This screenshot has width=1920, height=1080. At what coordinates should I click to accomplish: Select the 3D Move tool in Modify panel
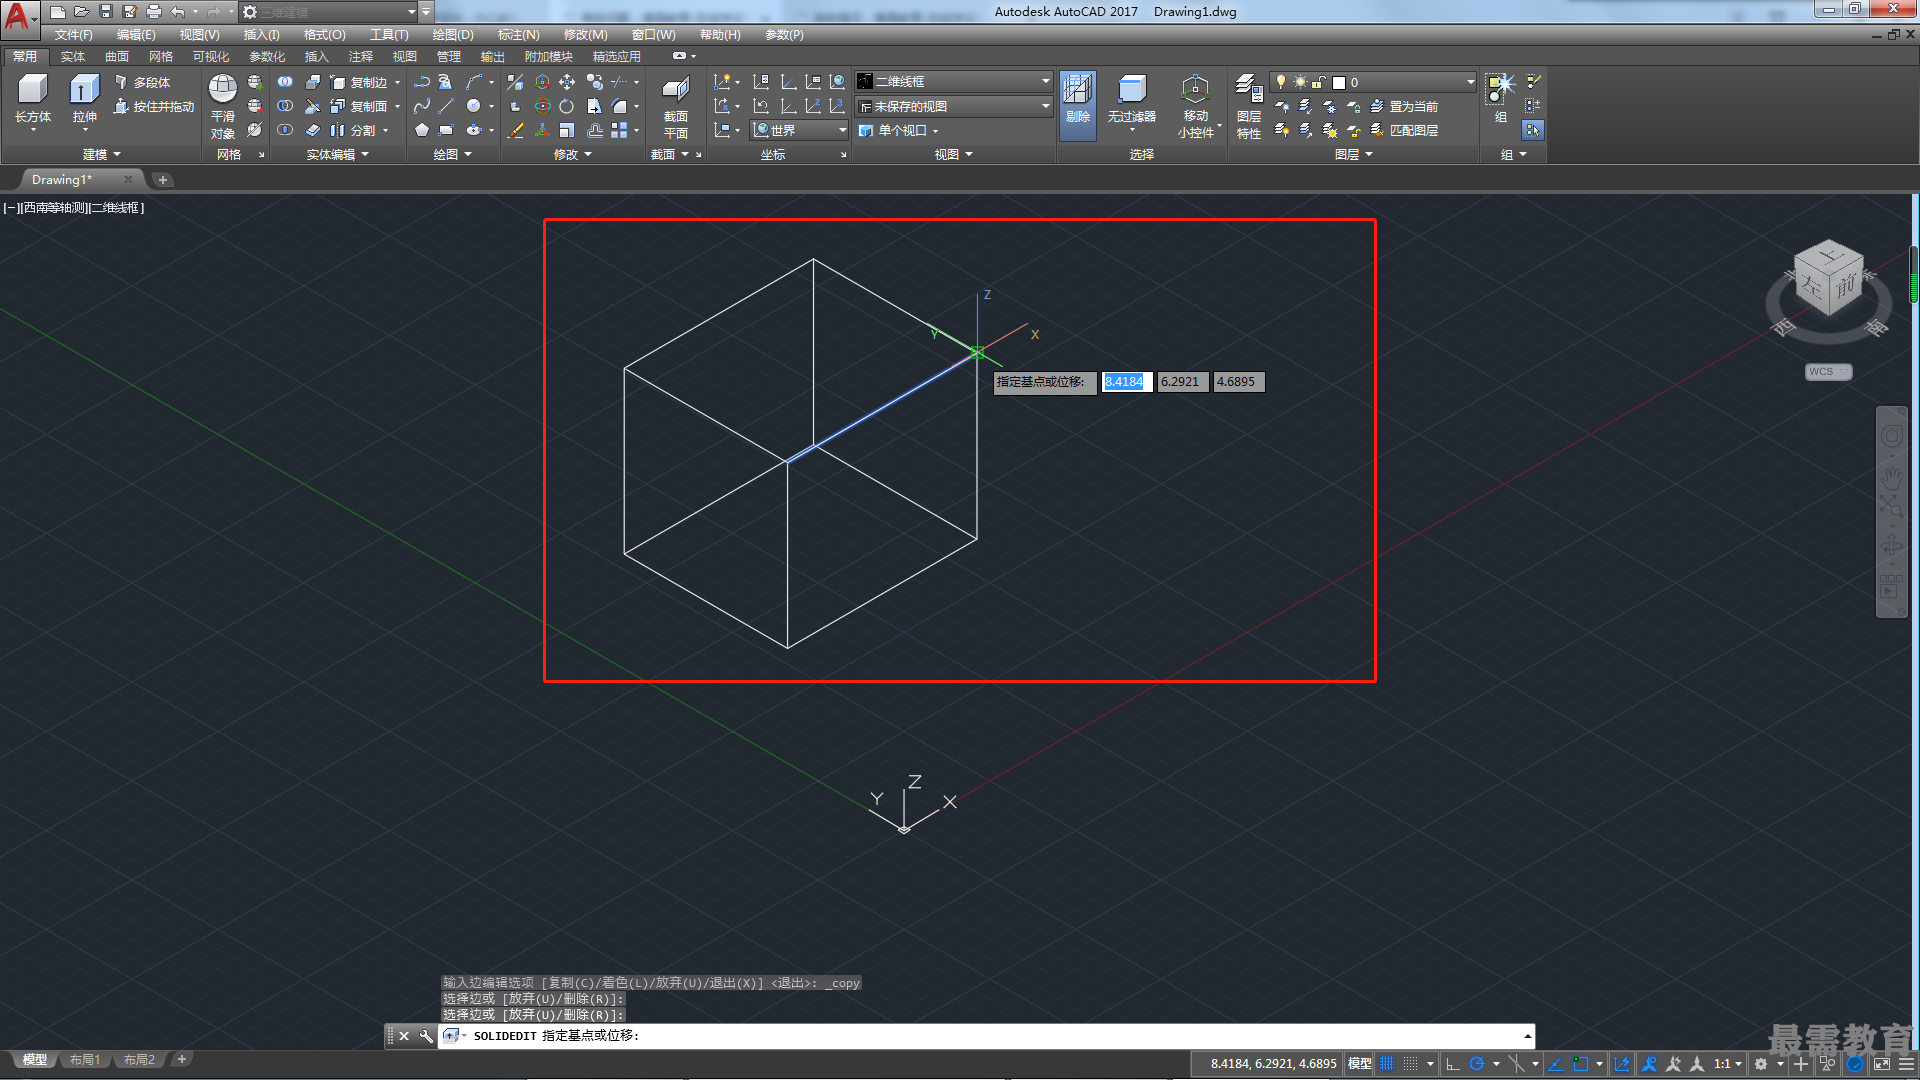pos(542,82)
